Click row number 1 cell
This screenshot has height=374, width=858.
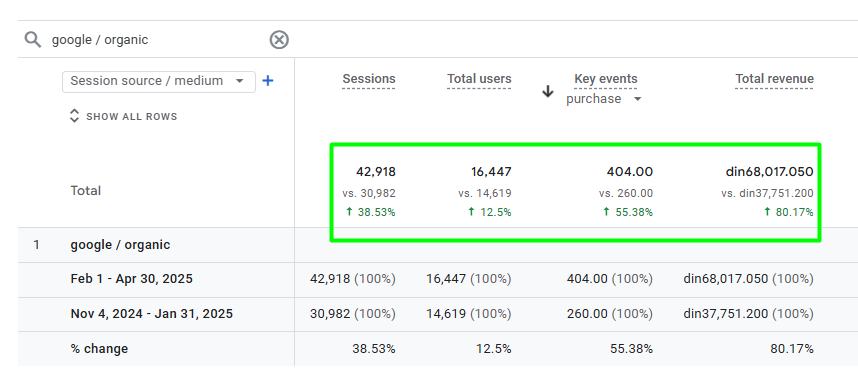click(36, 245)
